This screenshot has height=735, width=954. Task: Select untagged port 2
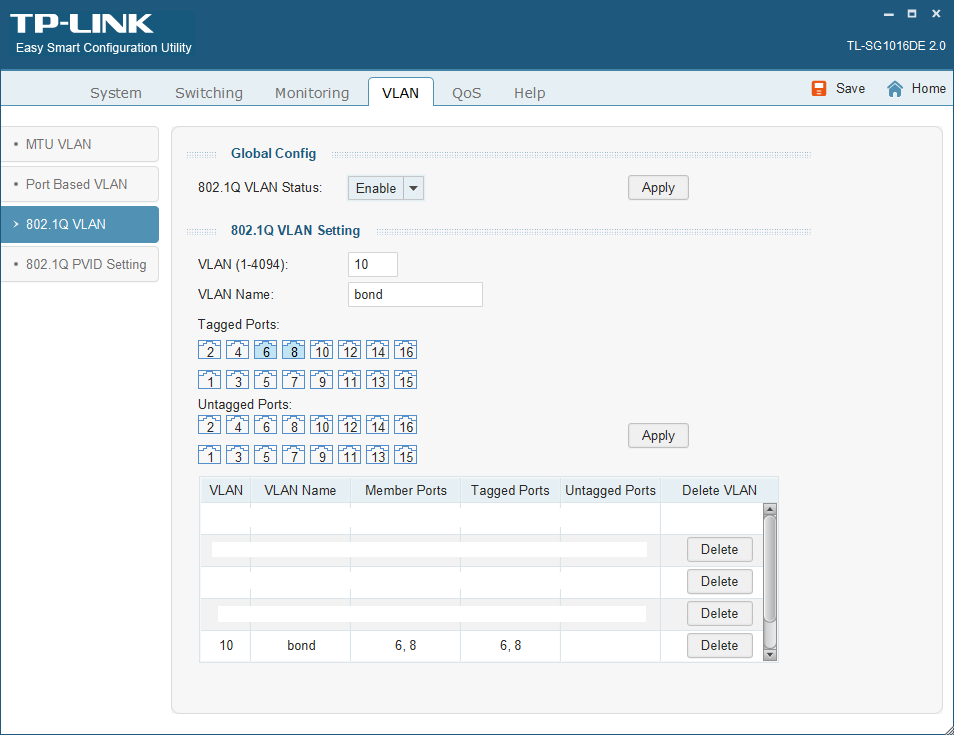click(x=209, y=425)
